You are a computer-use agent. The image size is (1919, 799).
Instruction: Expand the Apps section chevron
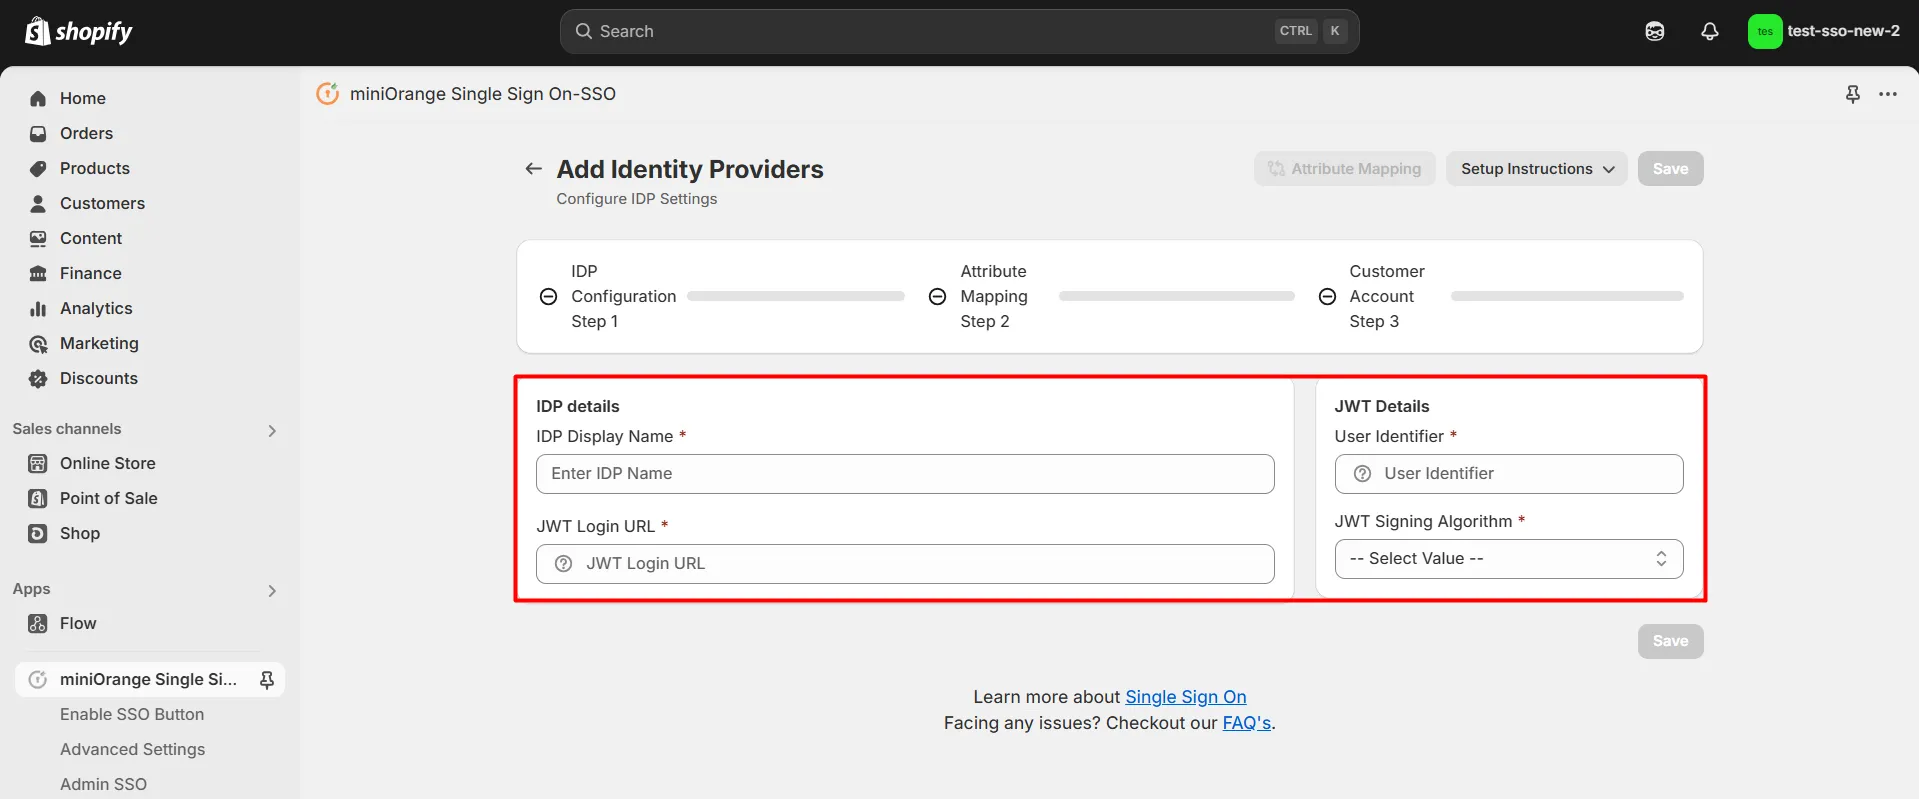[272, 590]
